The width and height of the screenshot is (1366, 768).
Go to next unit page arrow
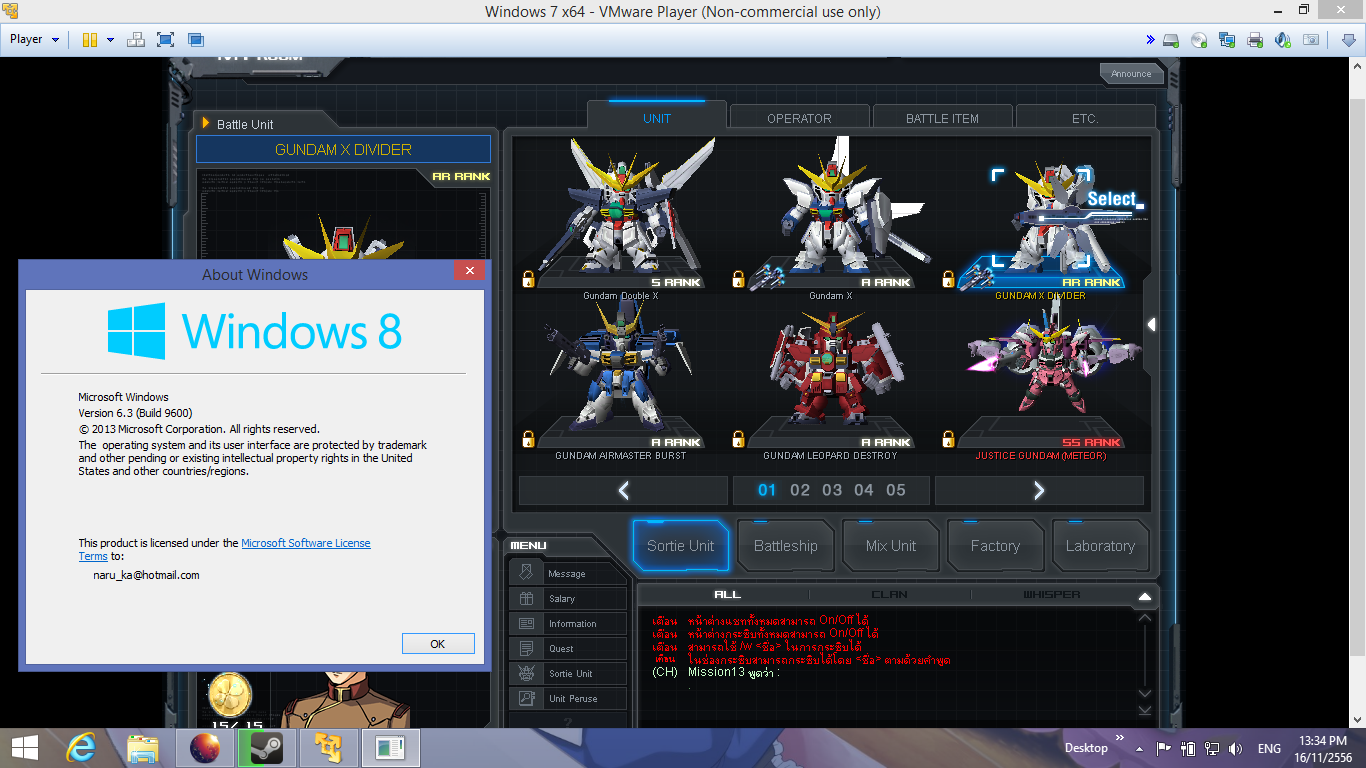coord(1039,490)
